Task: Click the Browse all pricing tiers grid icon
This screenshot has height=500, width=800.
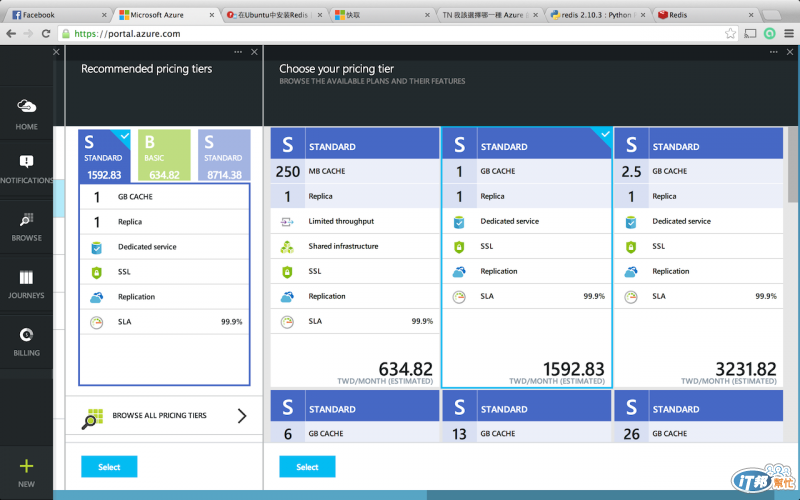Action: (x=92, y=418)
